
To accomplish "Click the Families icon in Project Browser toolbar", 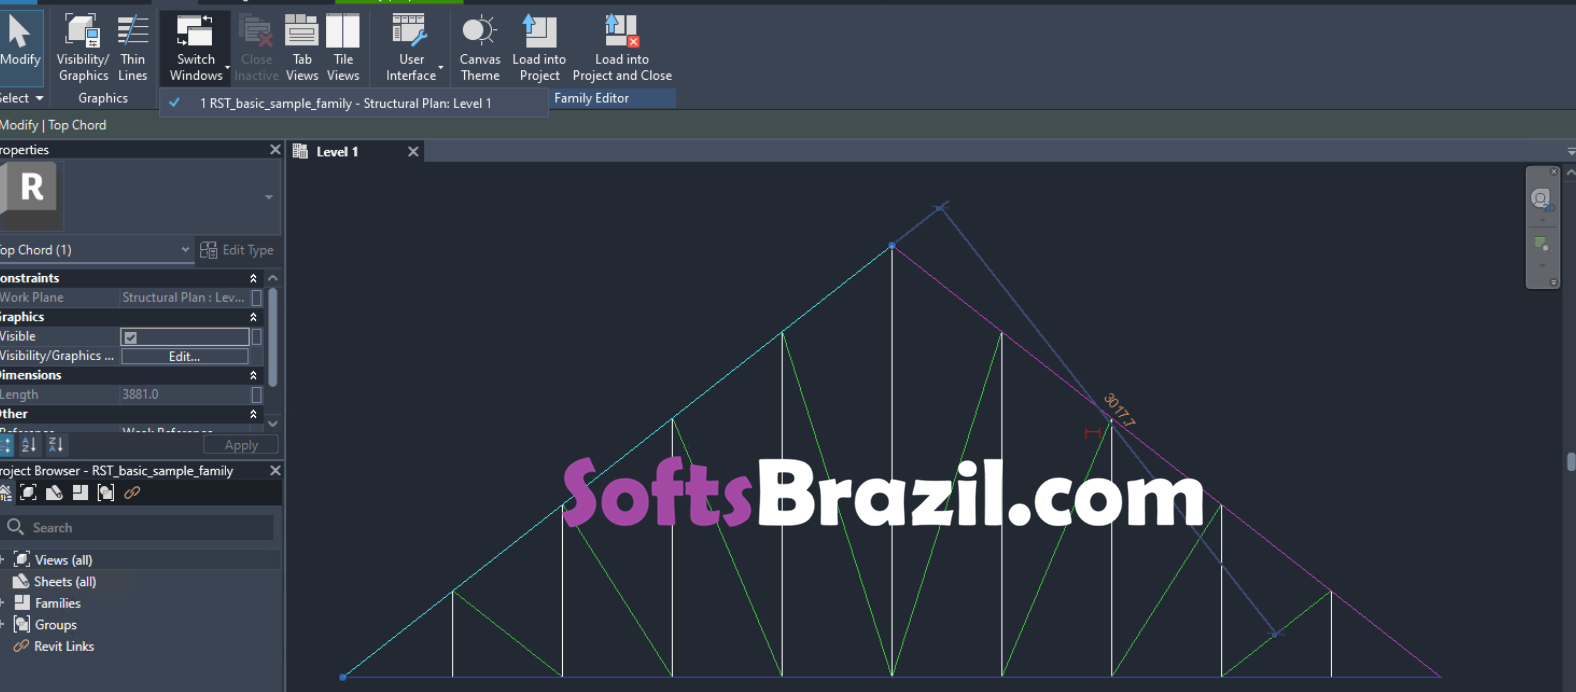I will click(x=80, y=492).
